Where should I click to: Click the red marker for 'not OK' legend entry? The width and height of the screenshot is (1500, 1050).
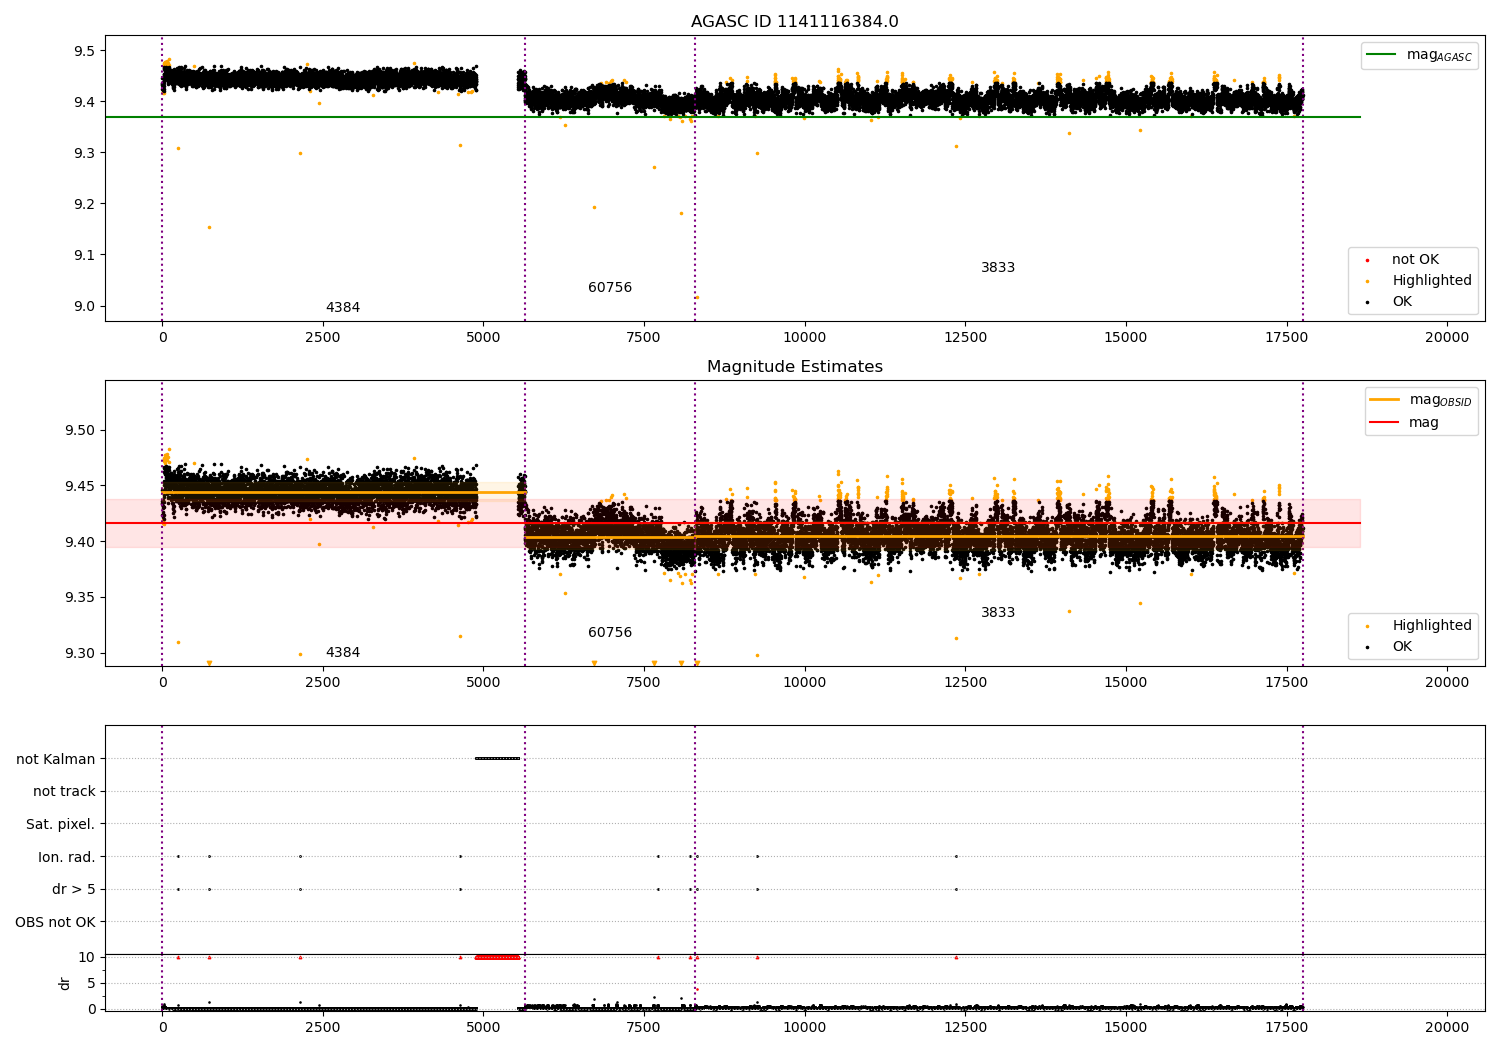click(x=1367, y=260)
